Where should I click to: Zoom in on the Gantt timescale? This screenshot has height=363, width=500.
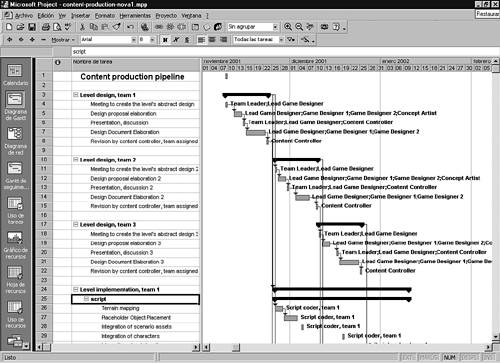click(x=288, y=27)
